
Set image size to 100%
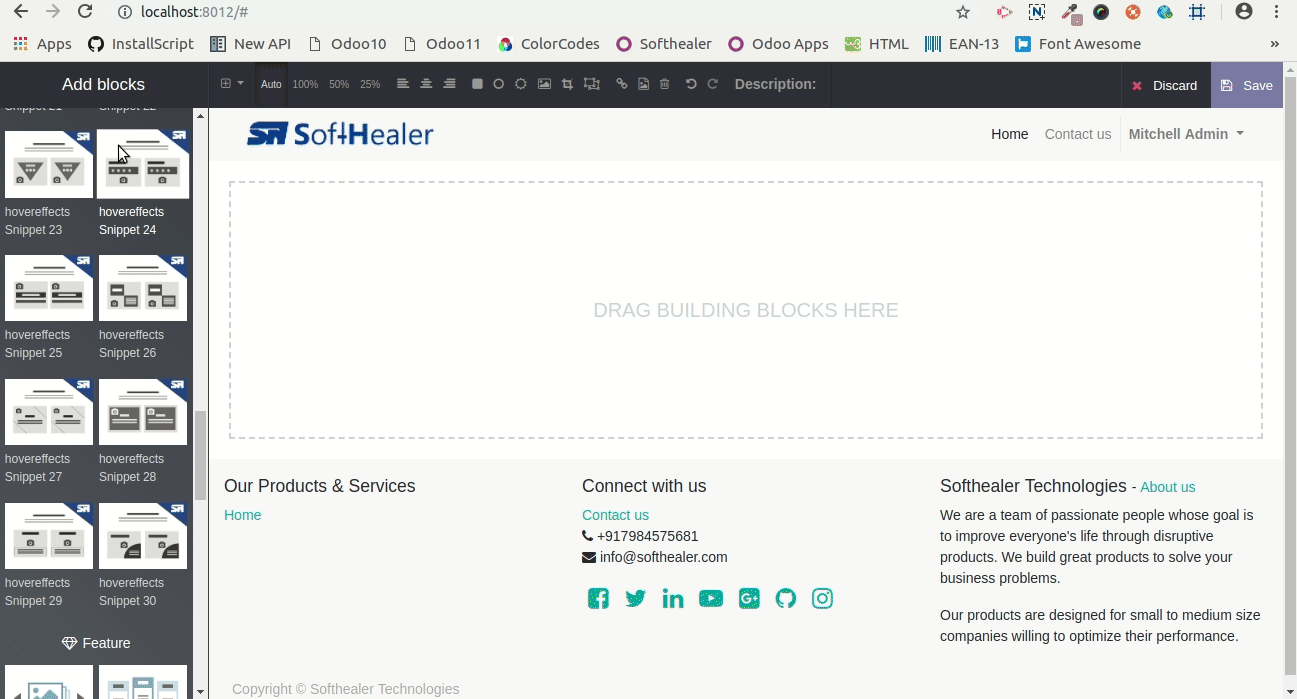[x=305, y=85]
